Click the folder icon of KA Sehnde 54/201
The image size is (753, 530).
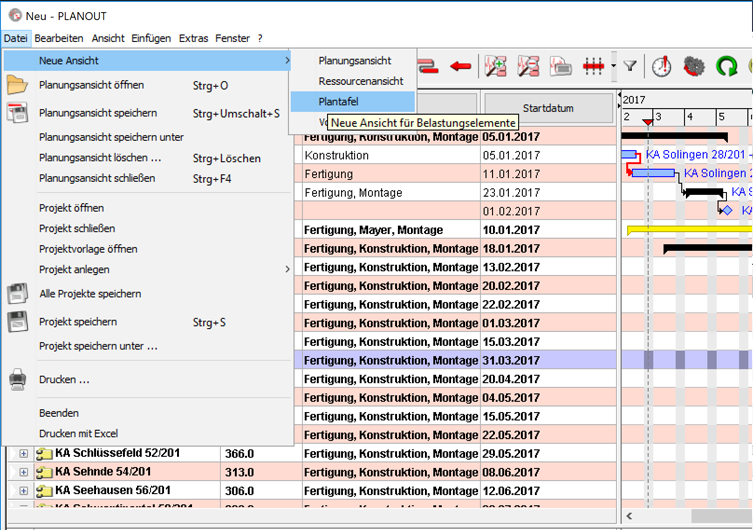click(x=44, y=472)
